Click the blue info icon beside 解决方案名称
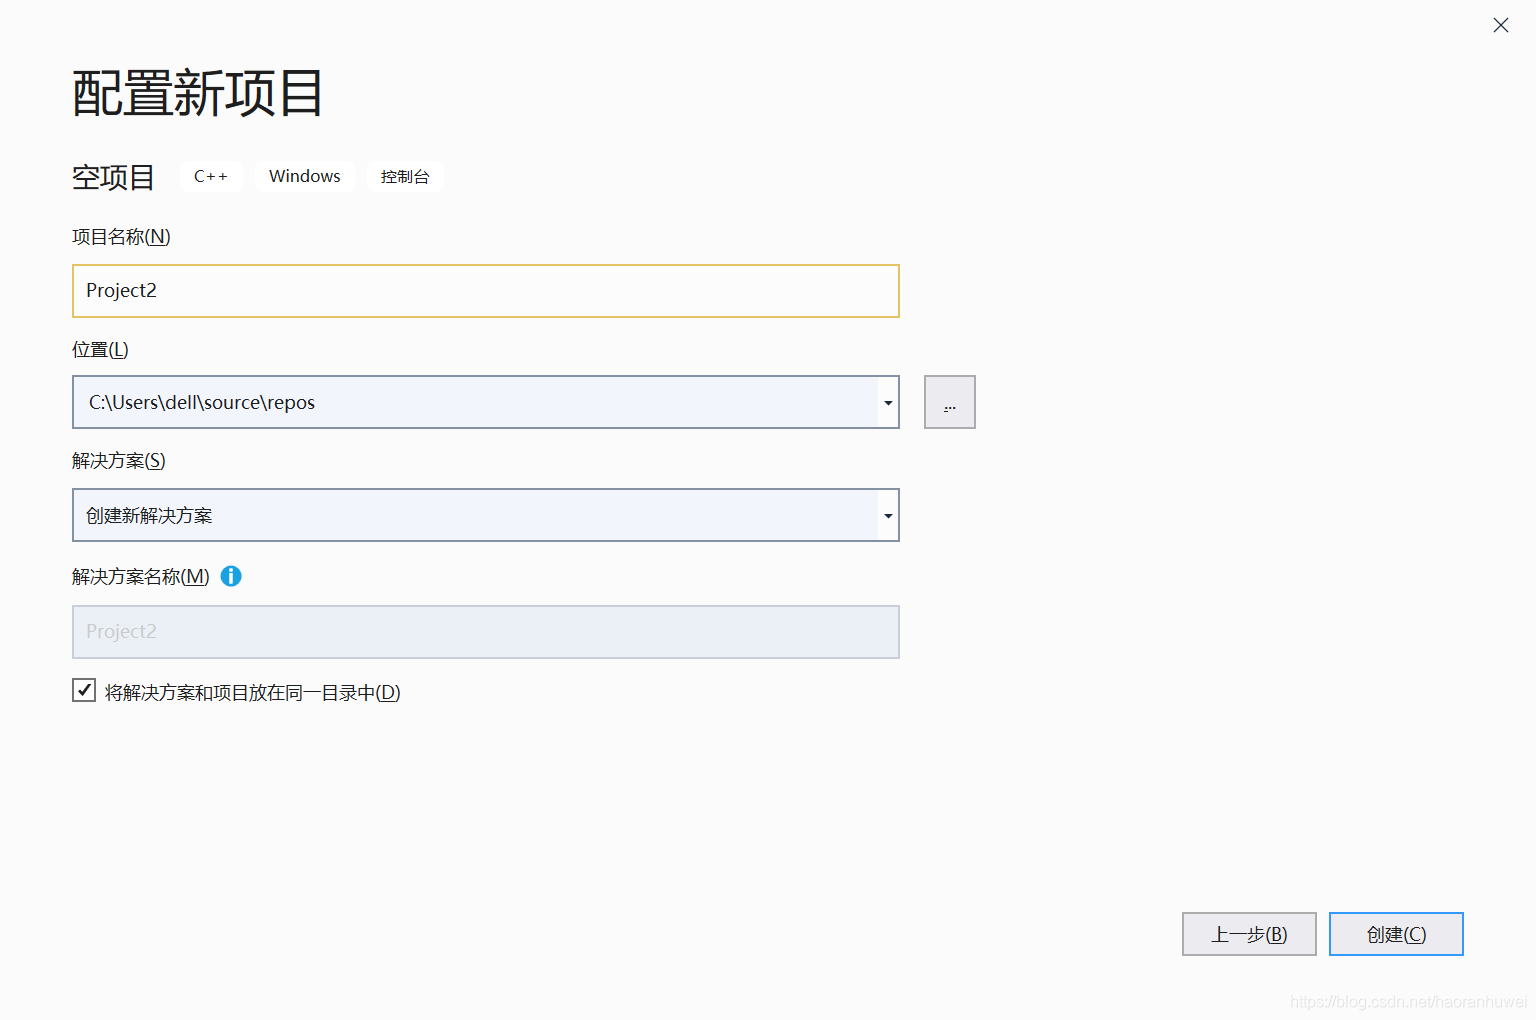Viewport: 1536px width, 1020px height. pos(231,577)
